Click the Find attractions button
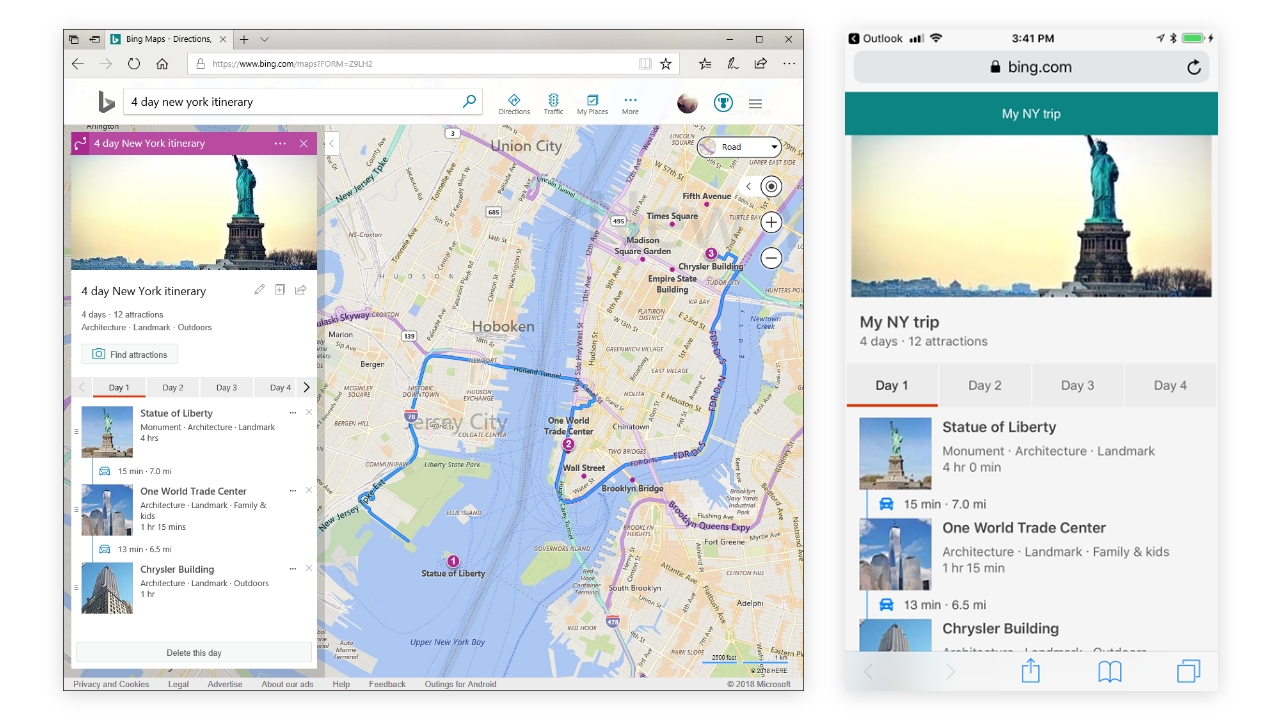Image resolution: width=1280 pixels, height=720 pixels. coord(129,354)
